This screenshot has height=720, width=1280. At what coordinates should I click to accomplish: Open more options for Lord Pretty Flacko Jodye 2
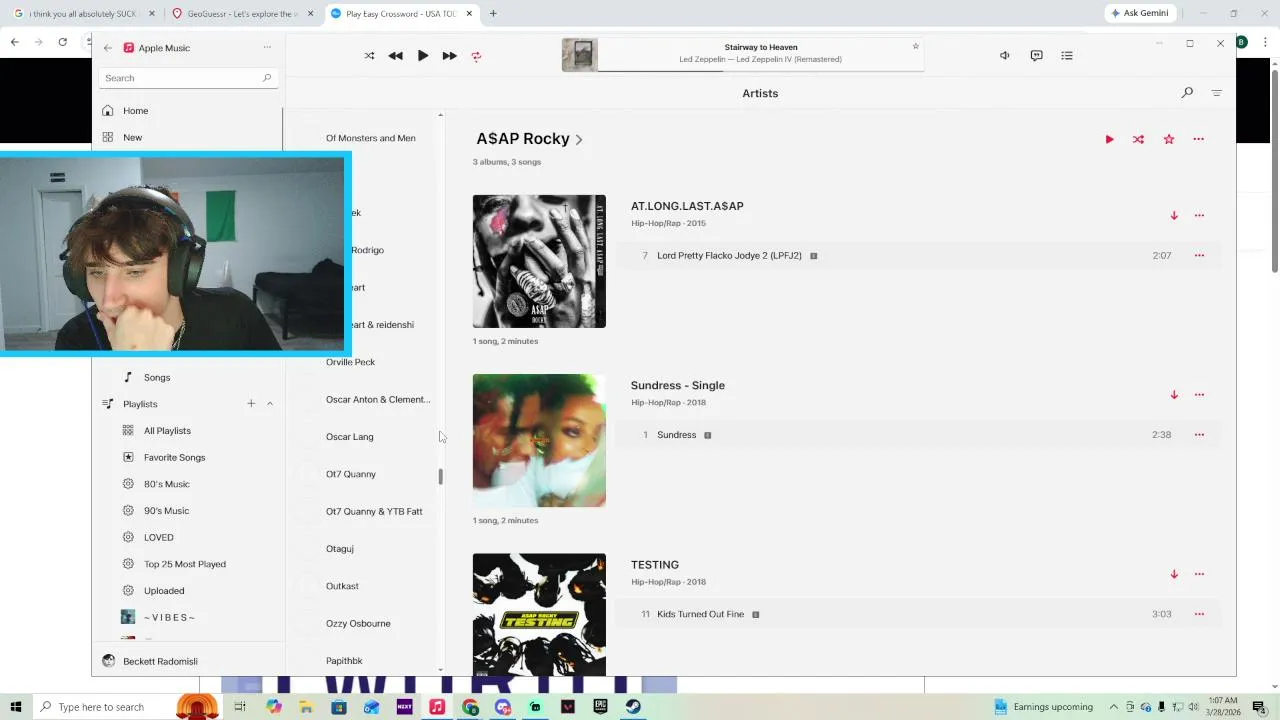[x=1199, y=256]
